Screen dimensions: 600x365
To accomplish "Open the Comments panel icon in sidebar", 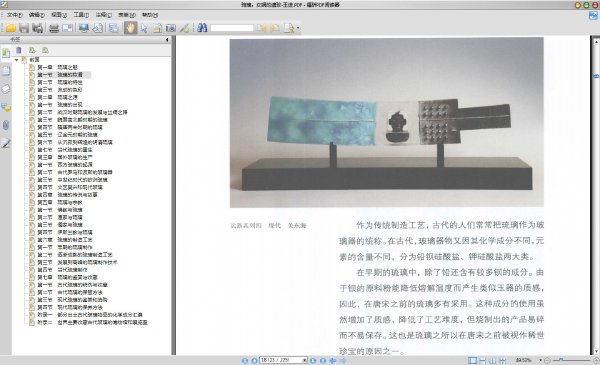I will coord(6,107).
